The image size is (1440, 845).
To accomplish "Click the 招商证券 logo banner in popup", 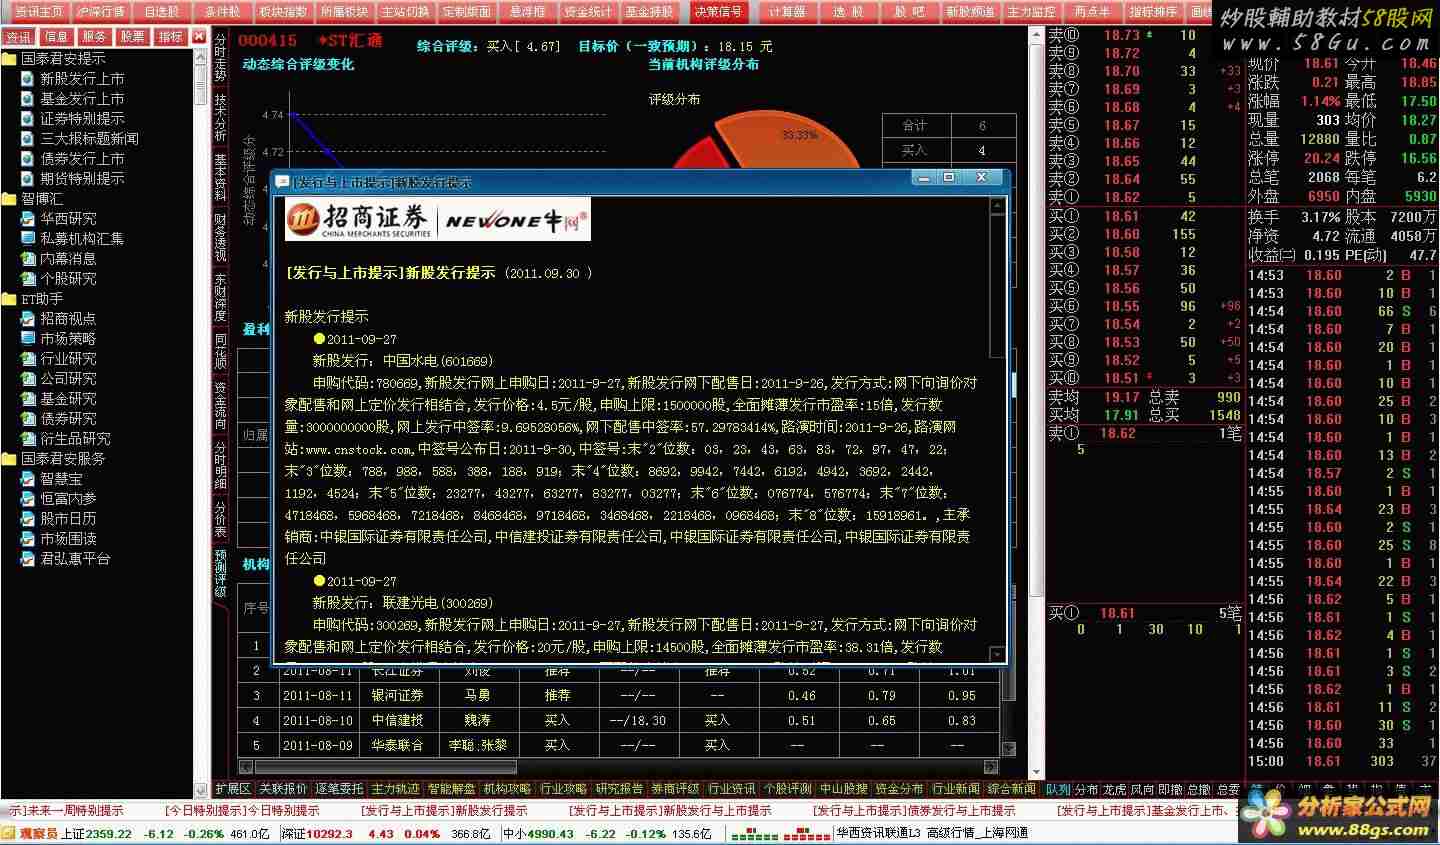I will click(x=438, y=220).
